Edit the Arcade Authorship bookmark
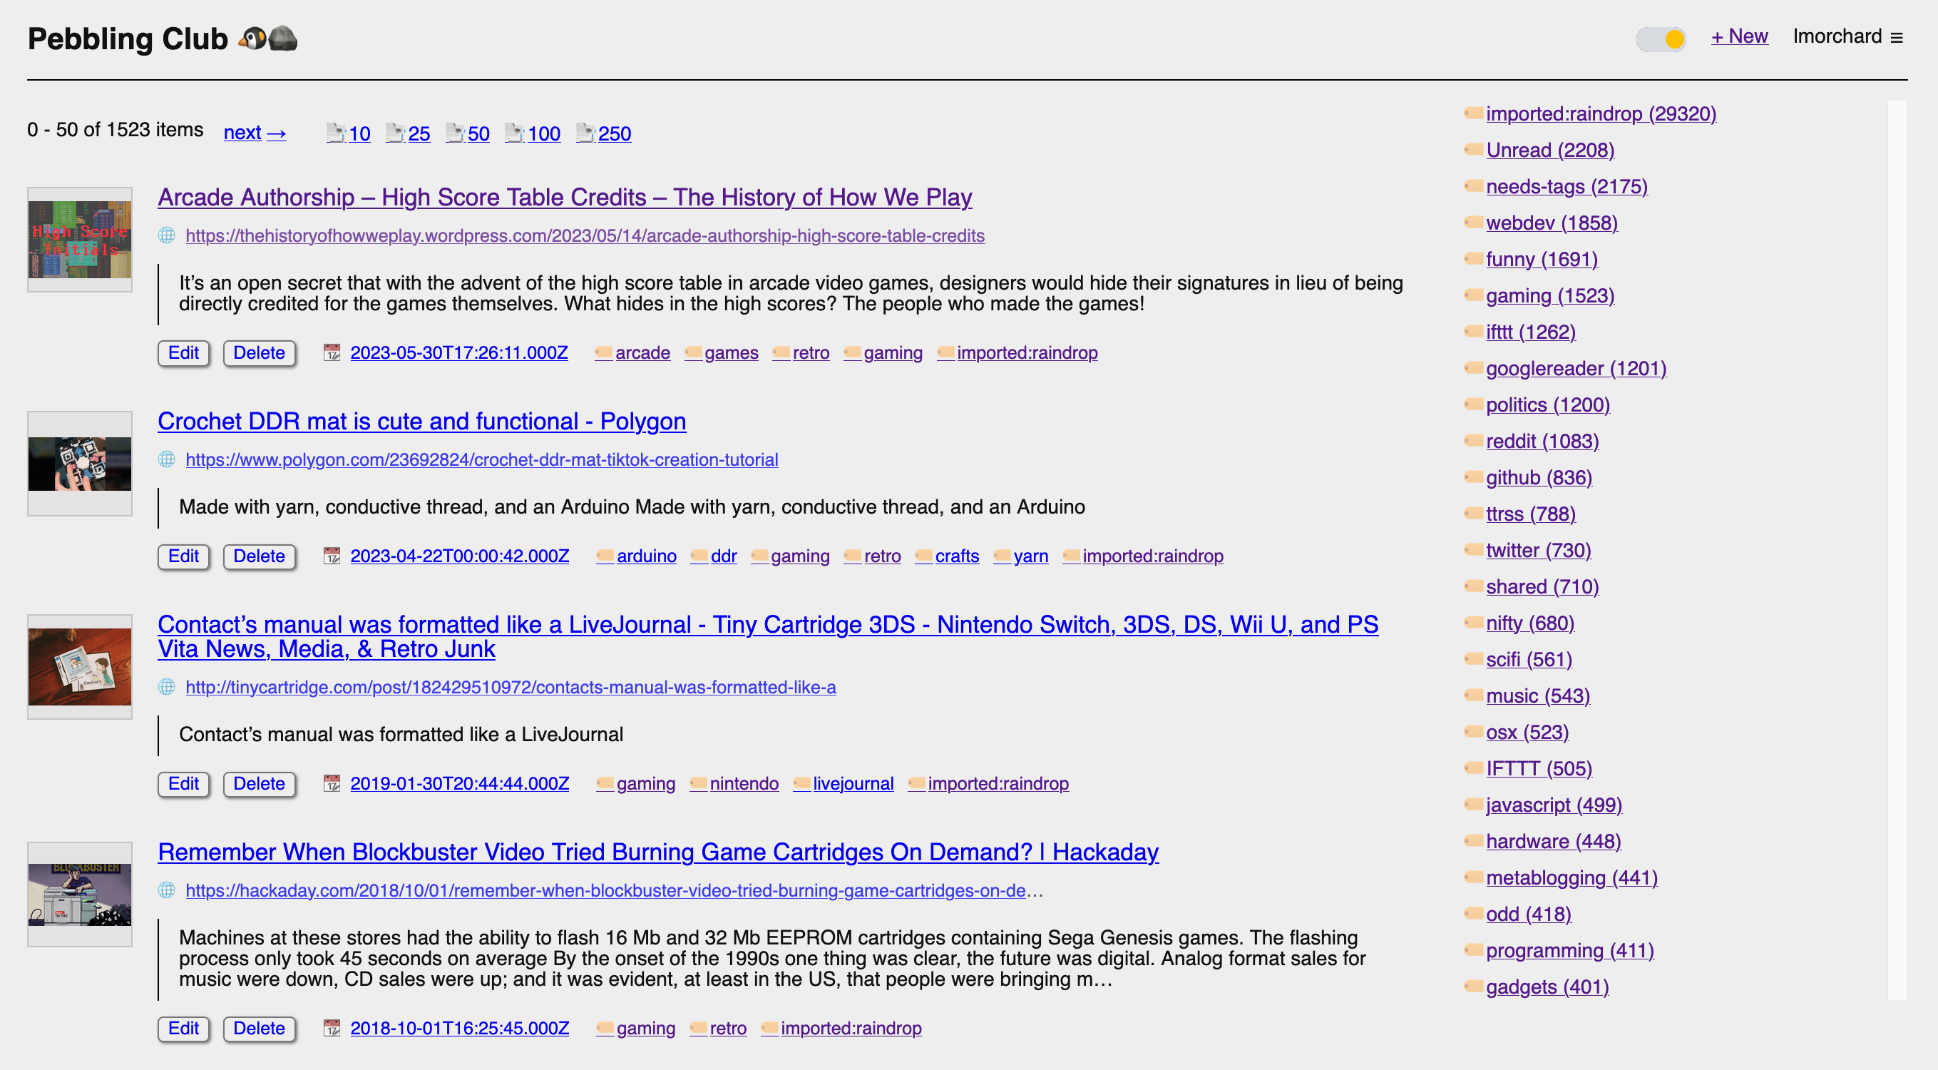Screen dimensions: 1938x1070 coord(183,353)
